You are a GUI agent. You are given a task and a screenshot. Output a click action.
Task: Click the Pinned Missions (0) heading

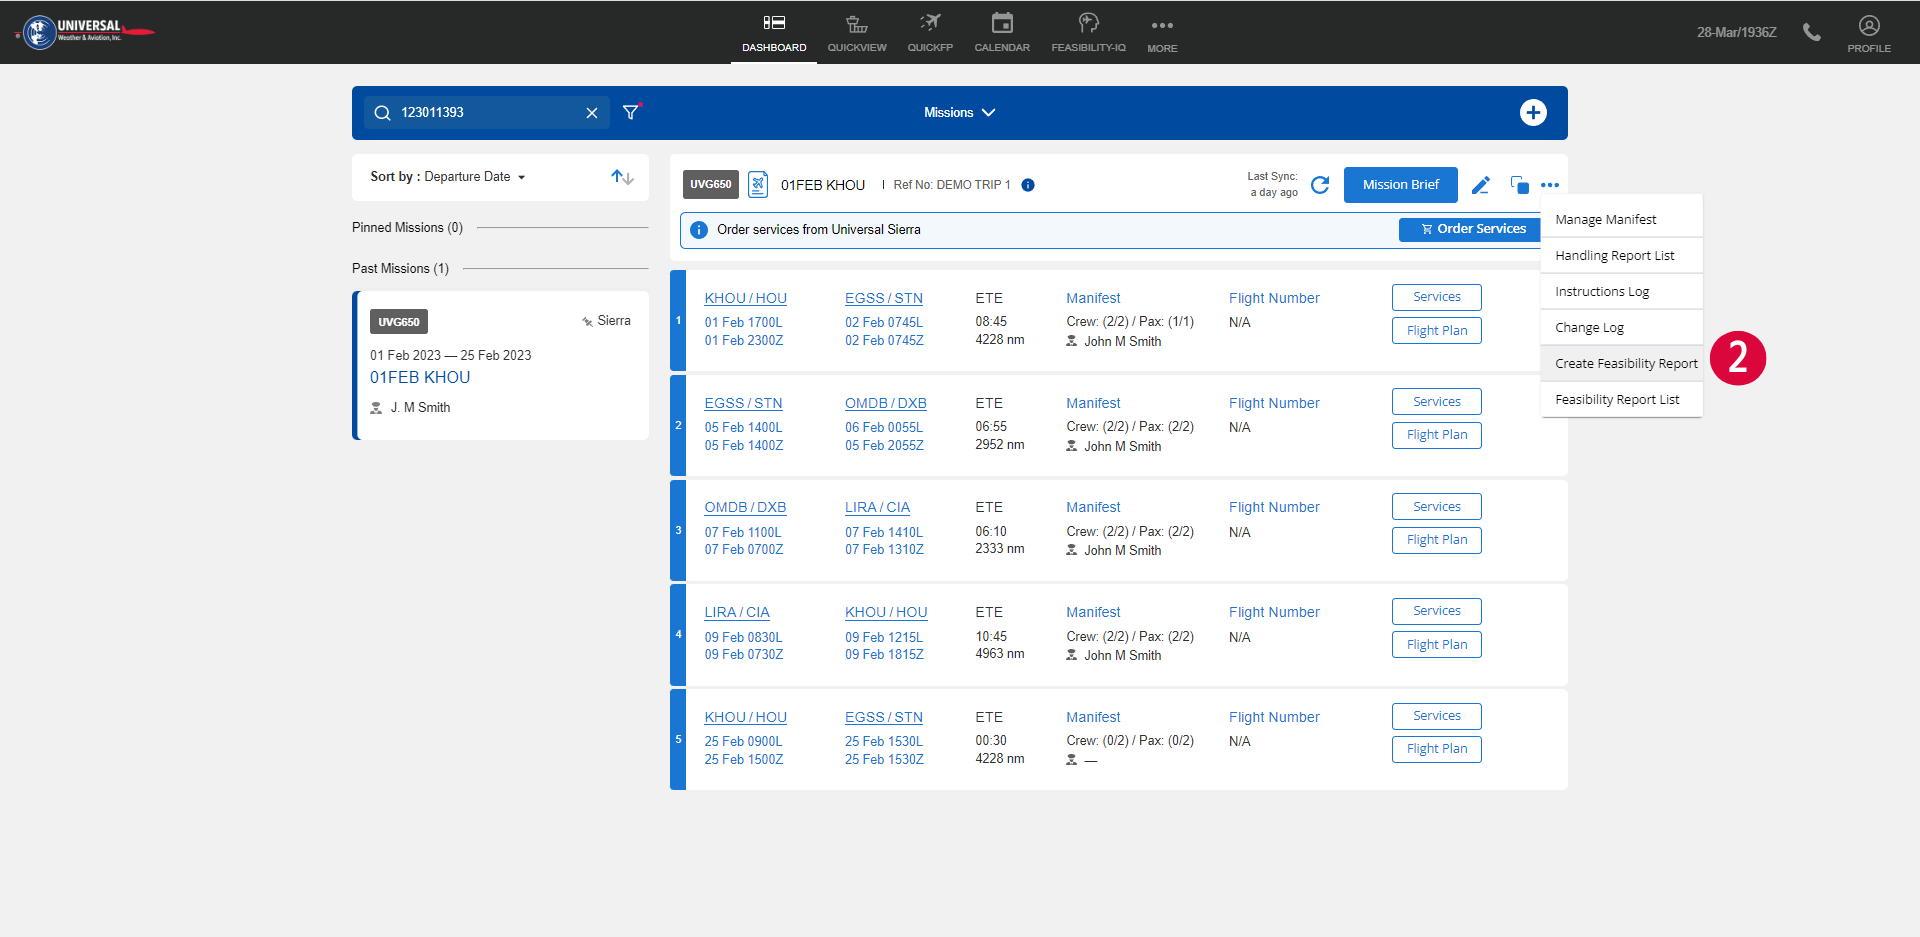(407, 228)
